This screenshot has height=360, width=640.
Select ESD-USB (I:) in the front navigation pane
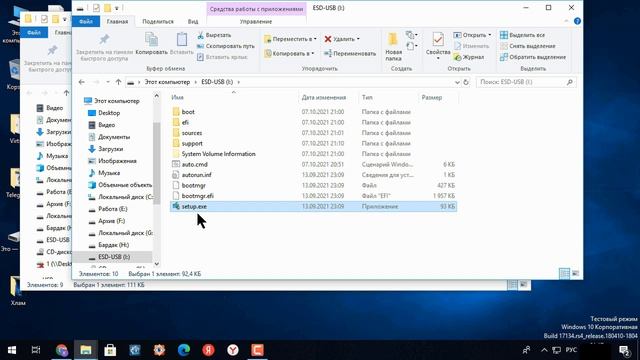[x=114, y=257]
